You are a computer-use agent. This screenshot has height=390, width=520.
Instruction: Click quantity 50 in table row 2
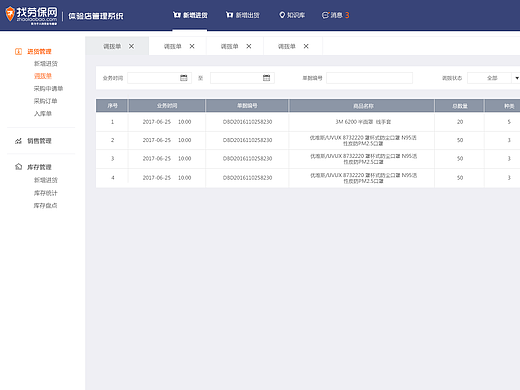460,140
